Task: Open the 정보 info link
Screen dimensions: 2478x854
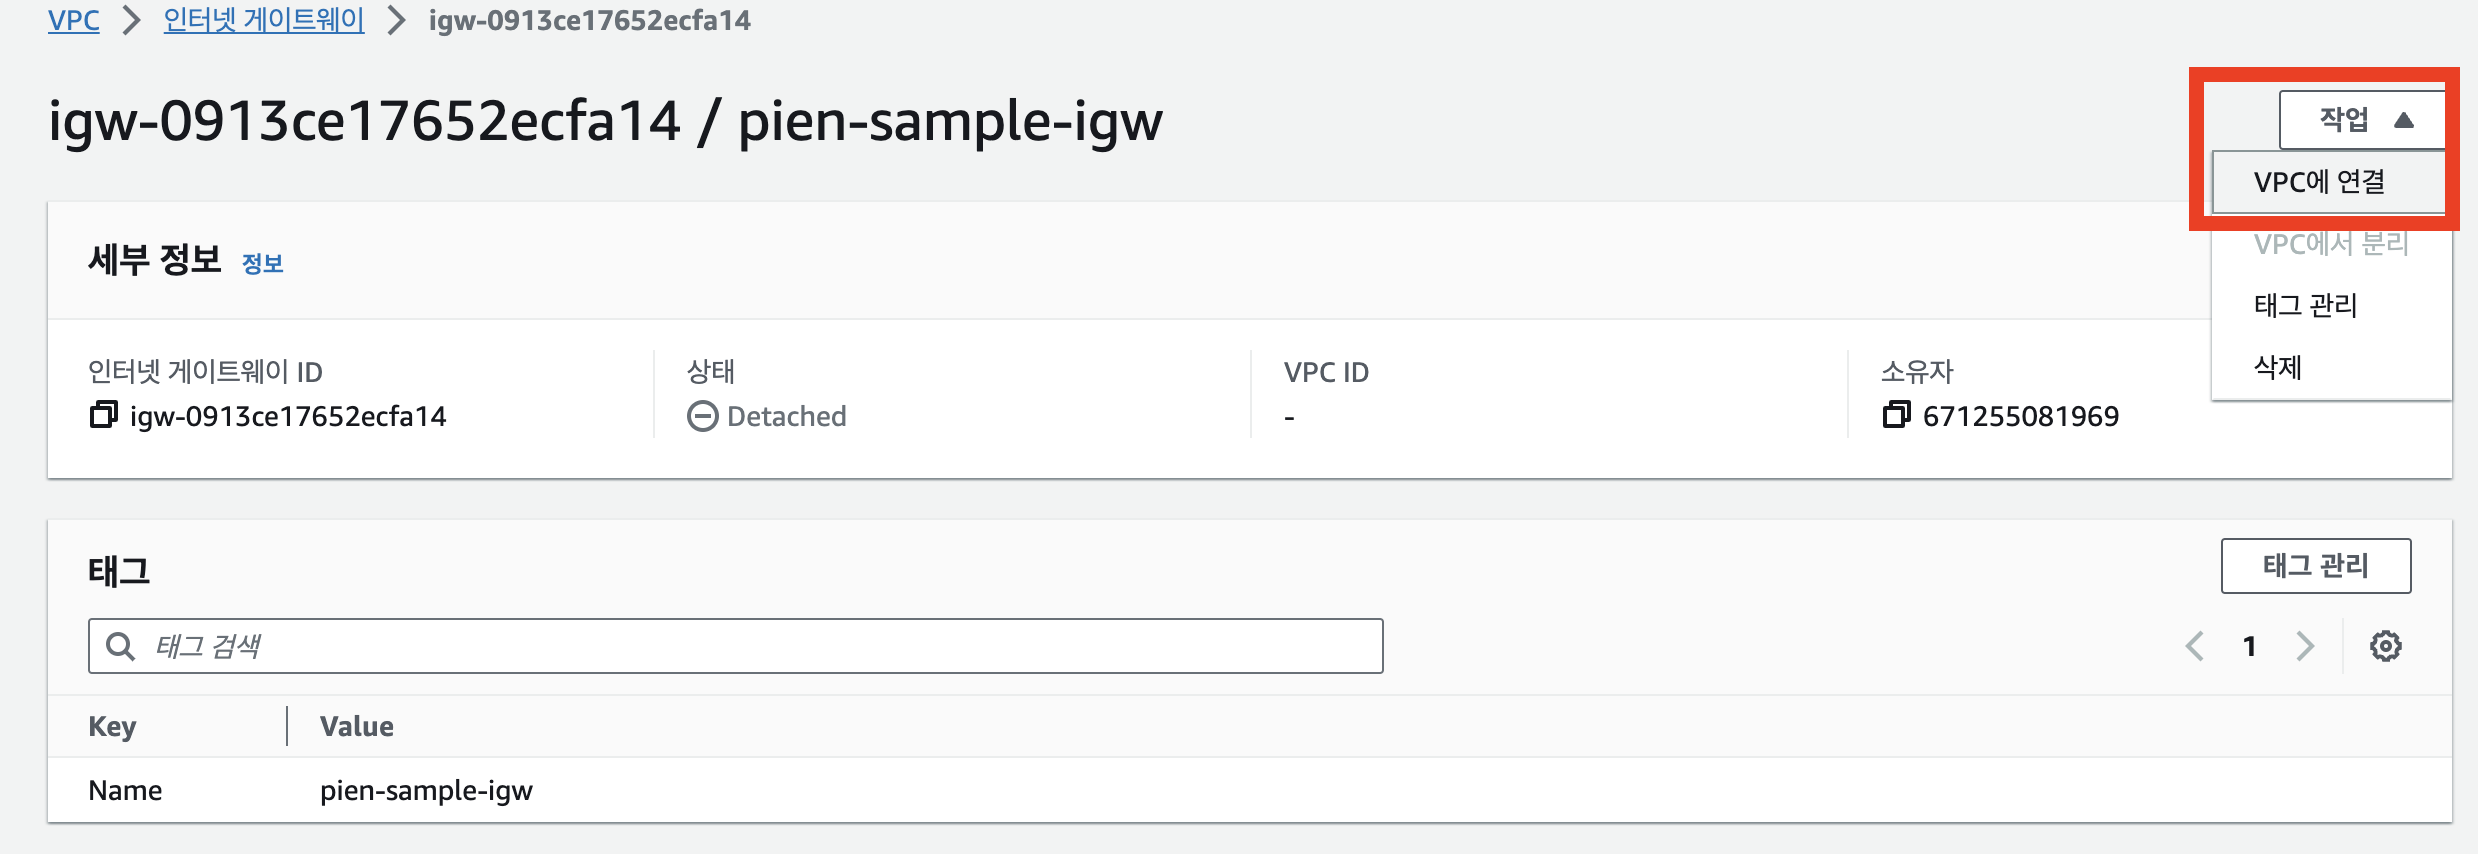Action: point(263,263)
